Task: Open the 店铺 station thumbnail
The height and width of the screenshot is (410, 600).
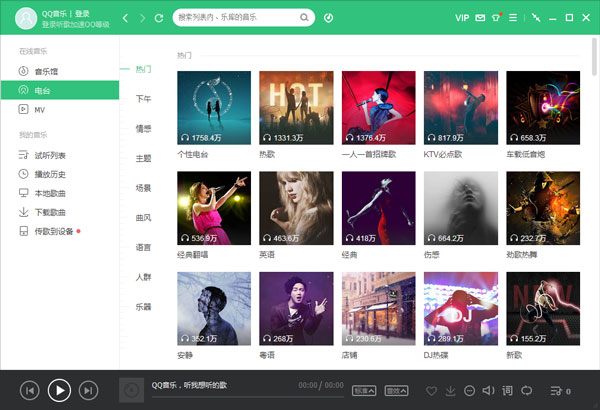Action: click(x=378, y=309)
